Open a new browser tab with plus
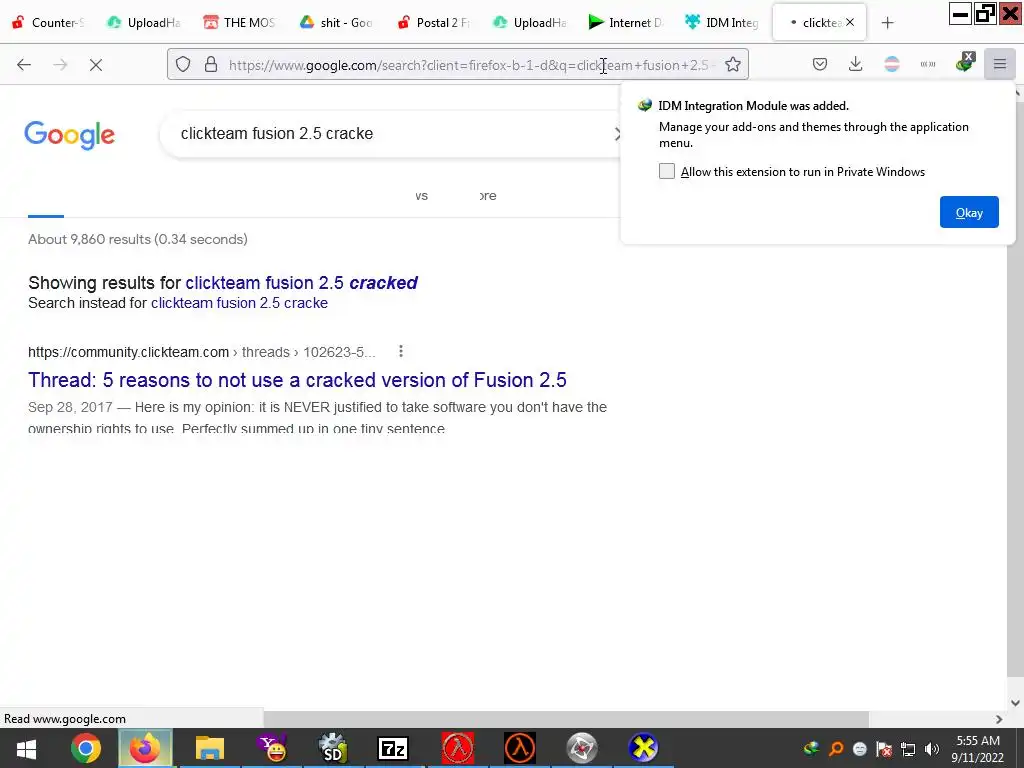The height and width of the screenshot is (768, 1024). [x=888, y=23]
